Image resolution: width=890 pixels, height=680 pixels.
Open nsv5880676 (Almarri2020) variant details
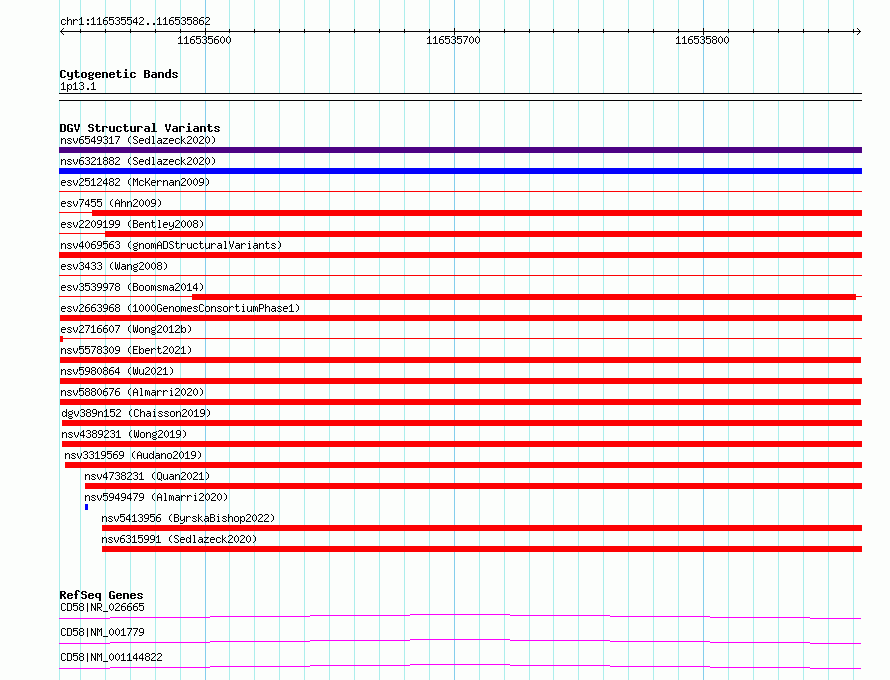[x=132, y=392]
